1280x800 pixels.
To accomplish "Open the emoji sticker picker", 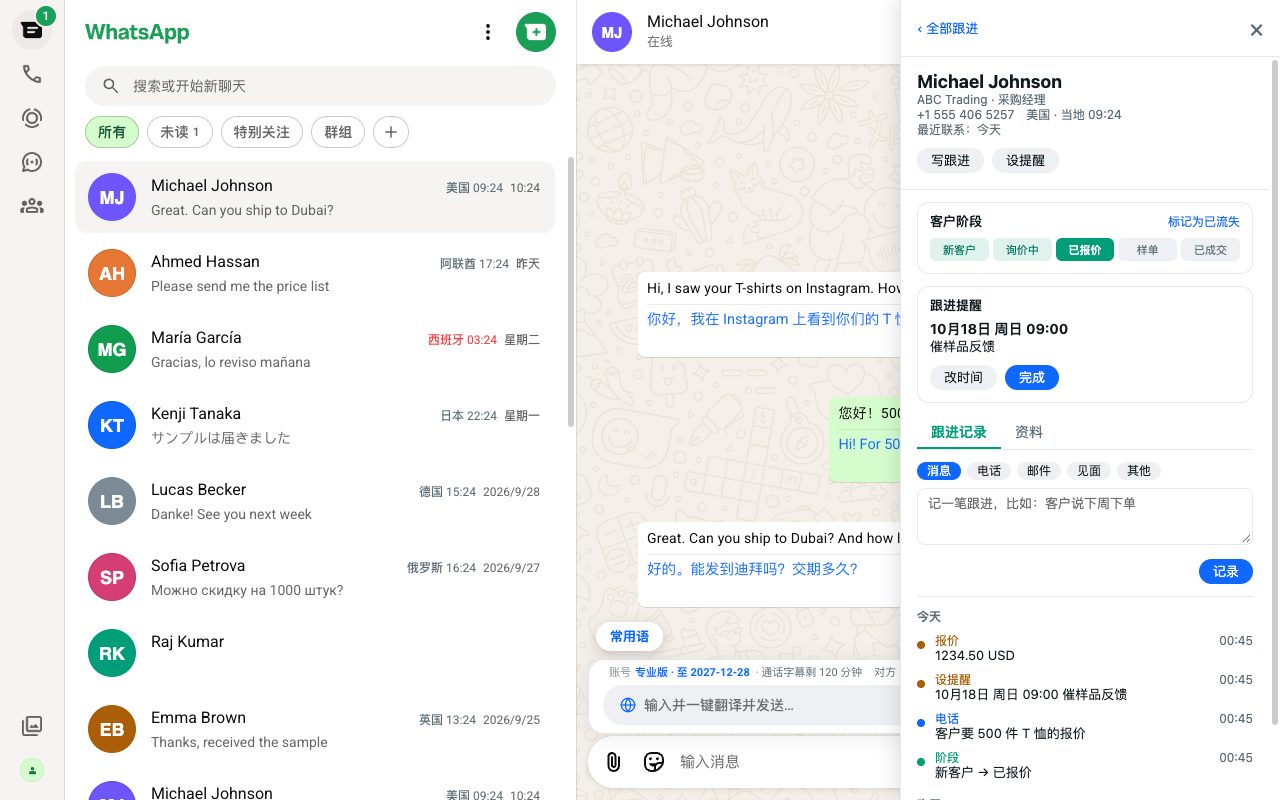I will pos(654,762).
